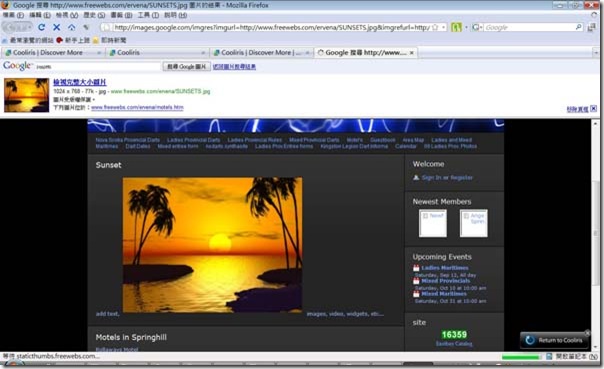Click first Newest Members avatar placeholder
Image resolution: width=604 pixels, height=369 pixels.
coord(433,223)
